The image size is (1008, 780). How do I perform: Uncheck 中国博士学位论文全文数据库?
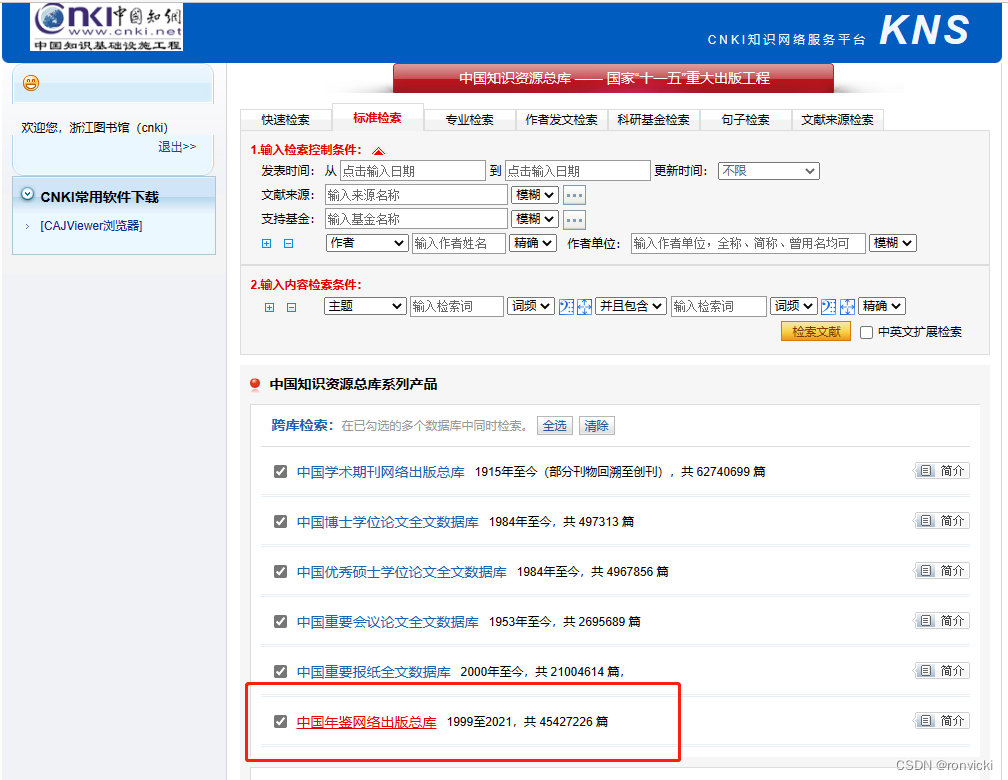coord(280,521)
